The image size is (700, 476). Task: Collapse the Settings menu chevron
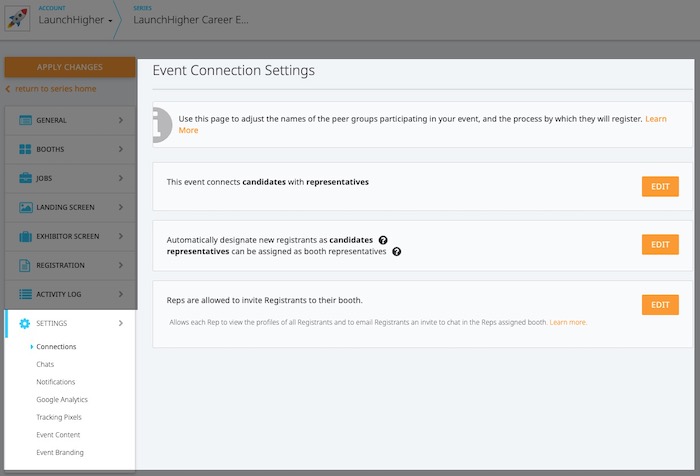[121, 323]
